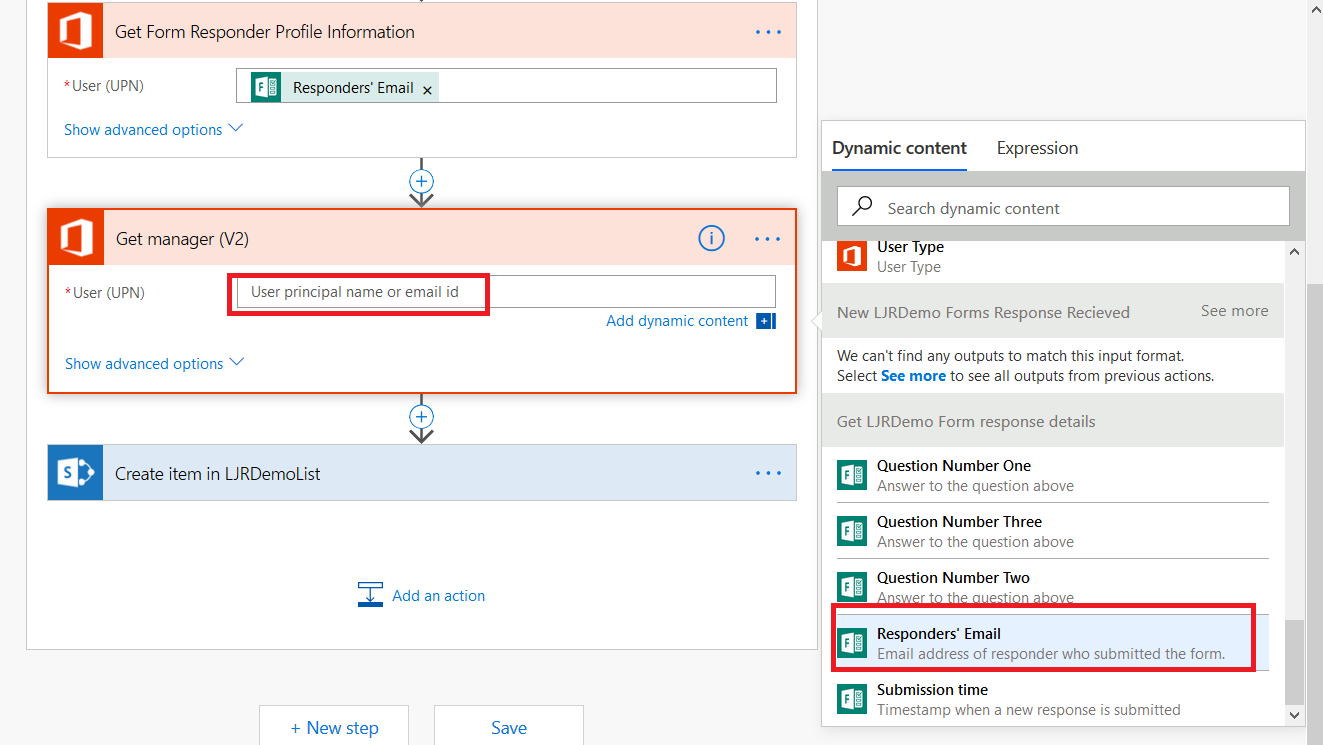Open the ellipsis menu on Get manager (V2)
The width and height of the screenshot is (1323, 745).
point(768,239)
